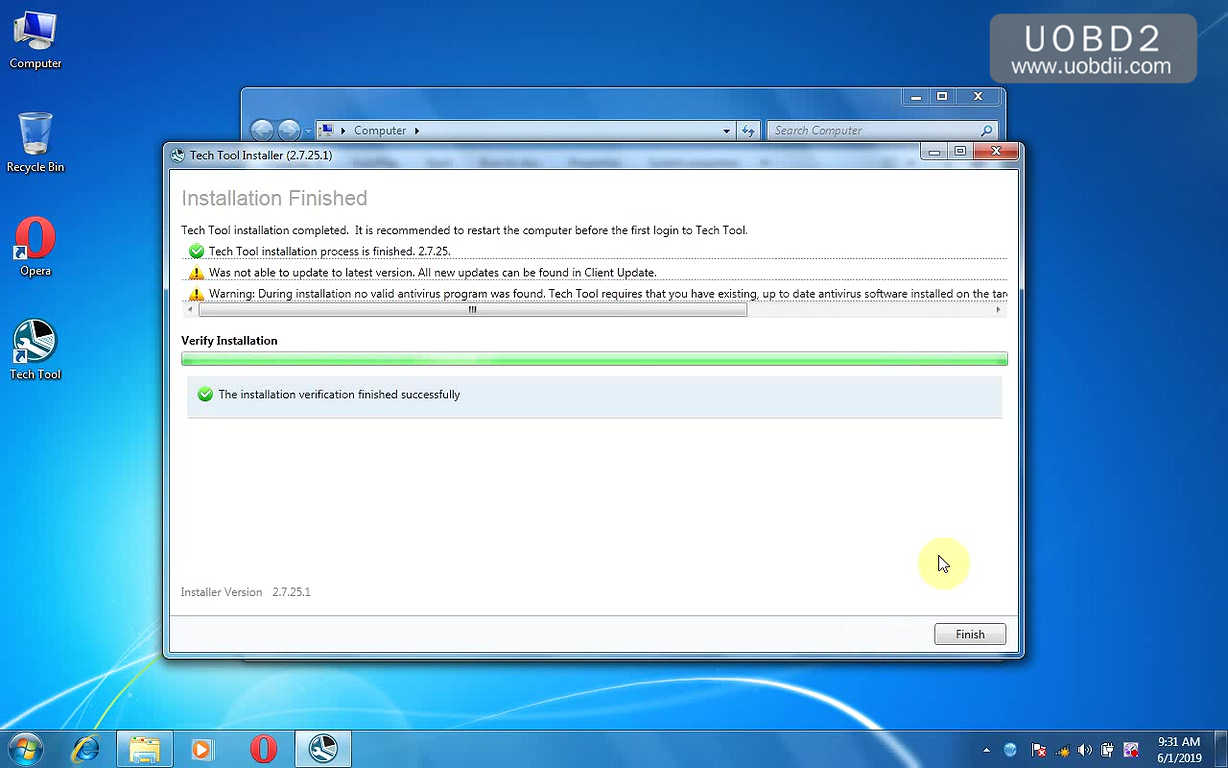Open the Windows Start menu
This screenshot has width=1228, height=768.
(x=26, y=748)
